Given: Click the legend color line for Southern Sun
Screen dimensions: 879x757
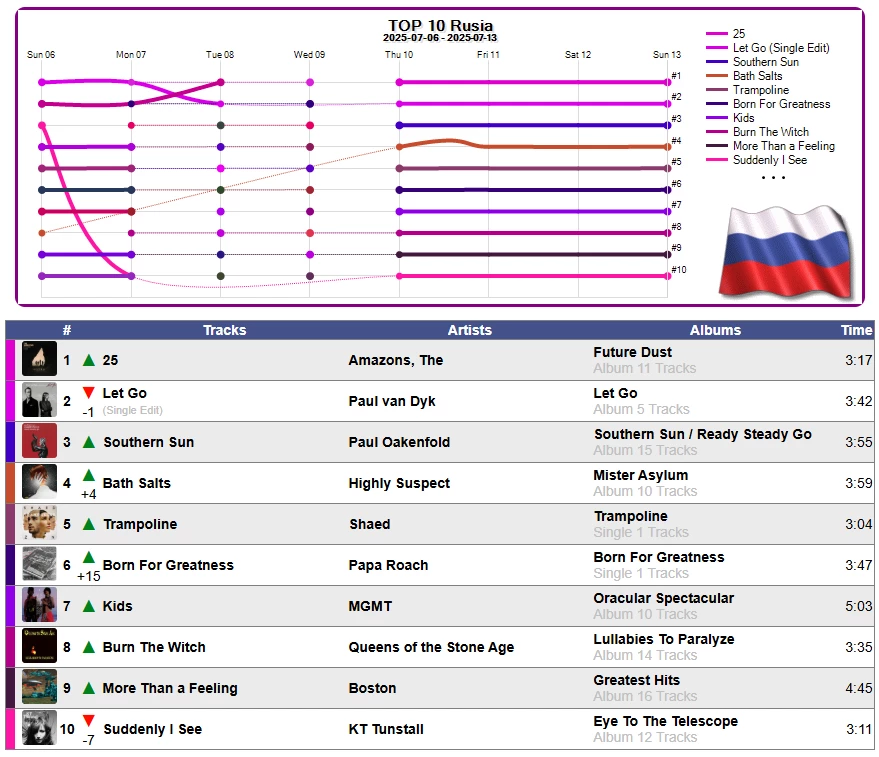Looking at the screenshot, I should 716,62.
